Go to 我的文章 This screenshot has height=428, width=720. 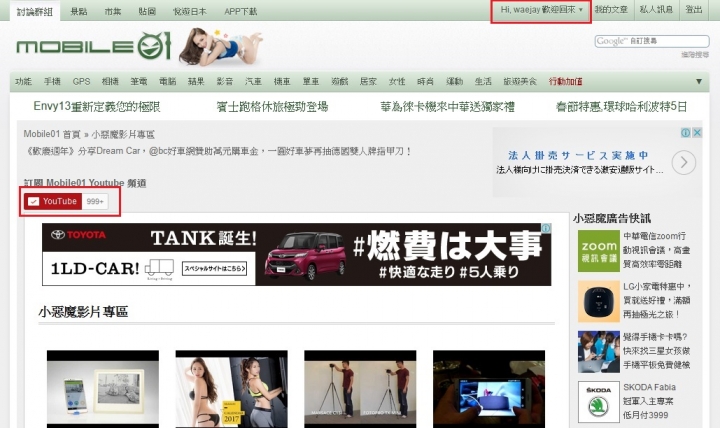point(611,10)
